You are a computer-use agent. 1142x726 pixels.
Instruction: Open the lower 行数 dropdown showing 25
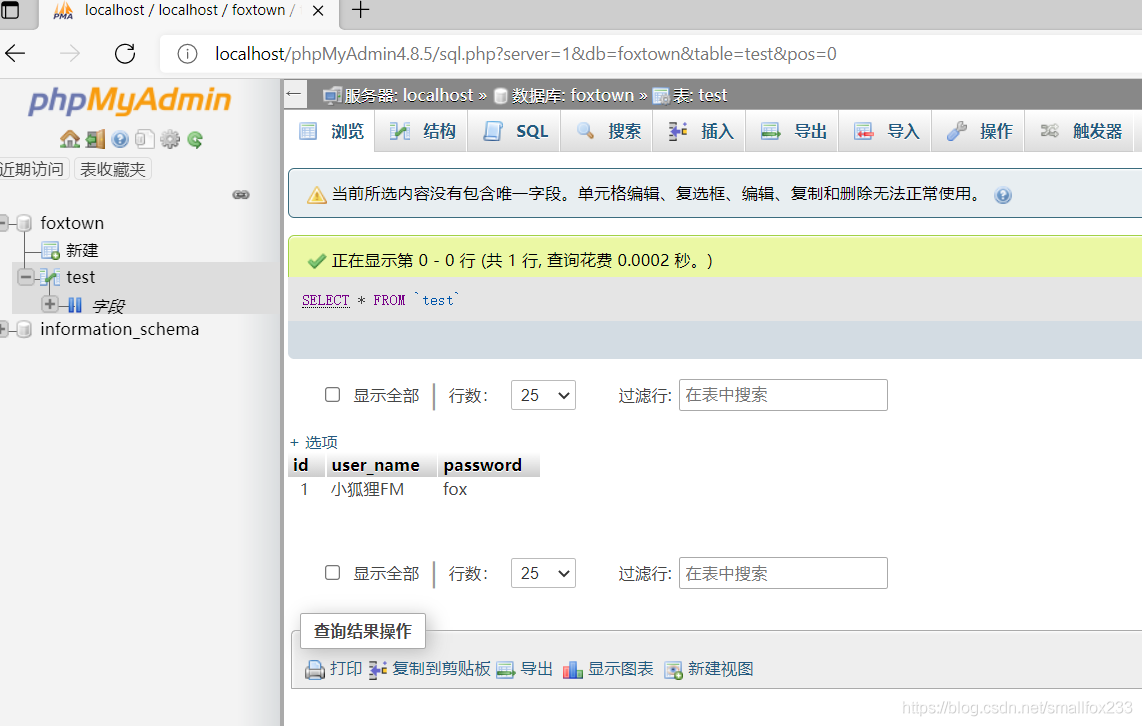pyautogui.click(x=543, y=573)
